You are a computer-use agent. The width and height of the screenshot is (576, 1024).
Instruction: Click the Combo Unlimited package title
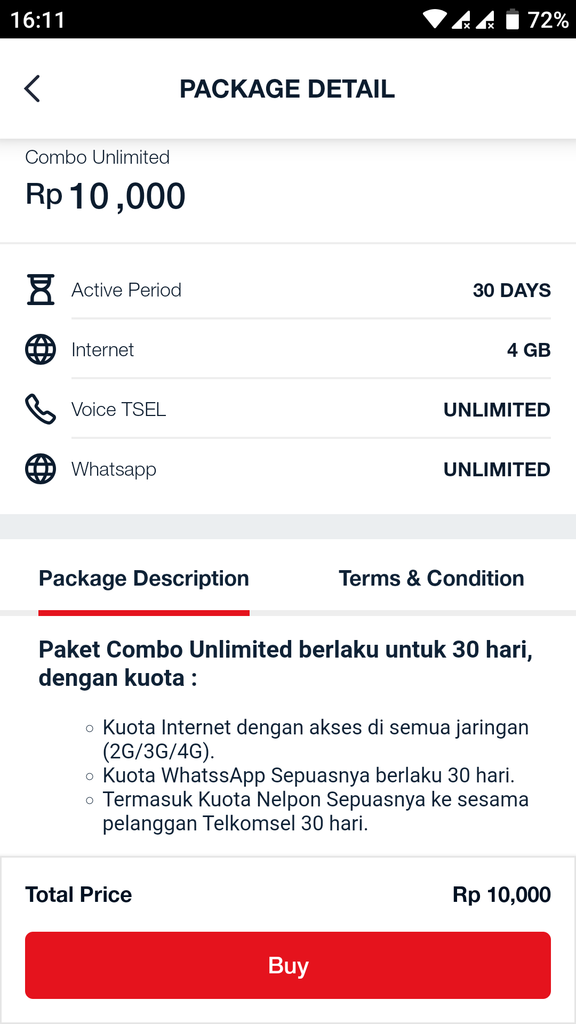98,157
